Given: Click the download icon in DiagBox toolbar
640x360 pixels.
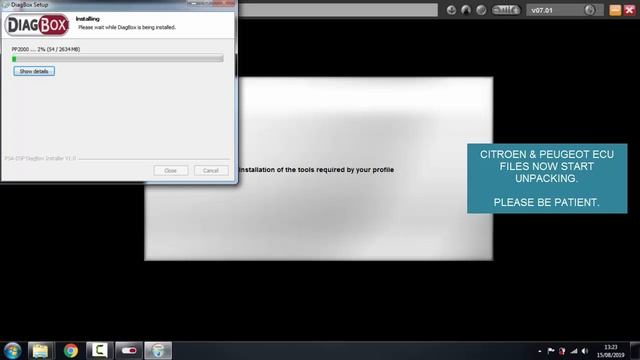Looking at the screenshot, I should point(451,10).
